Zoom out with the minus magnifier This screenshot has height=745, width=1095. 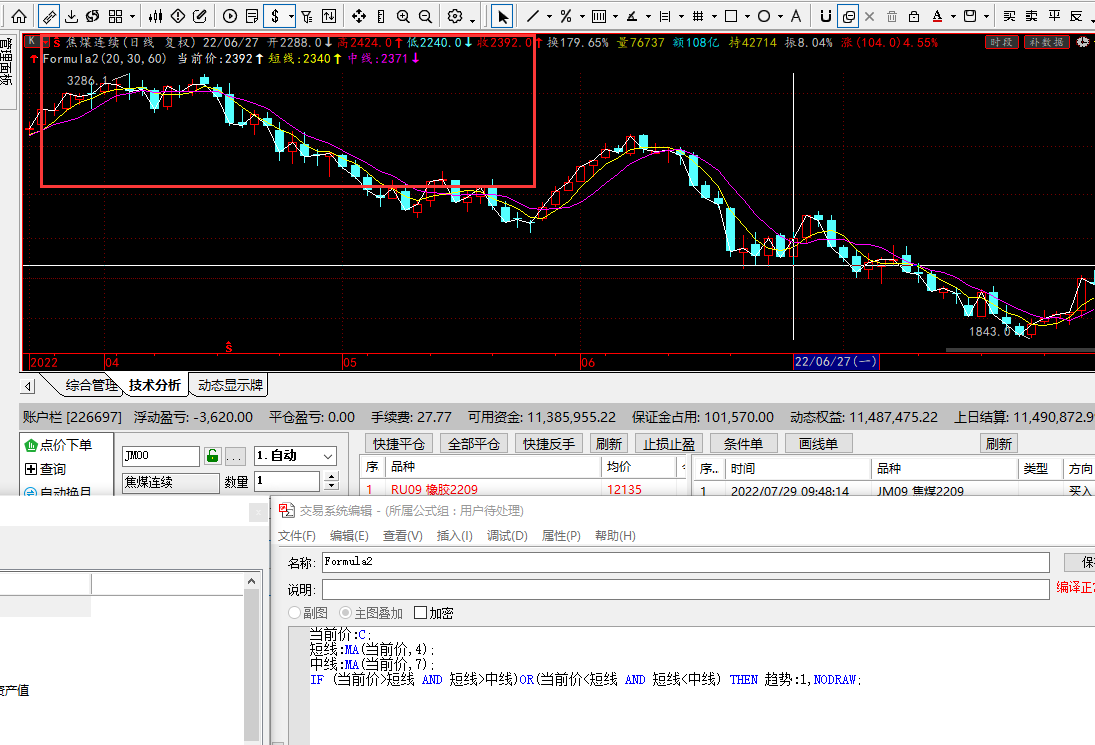425,15
